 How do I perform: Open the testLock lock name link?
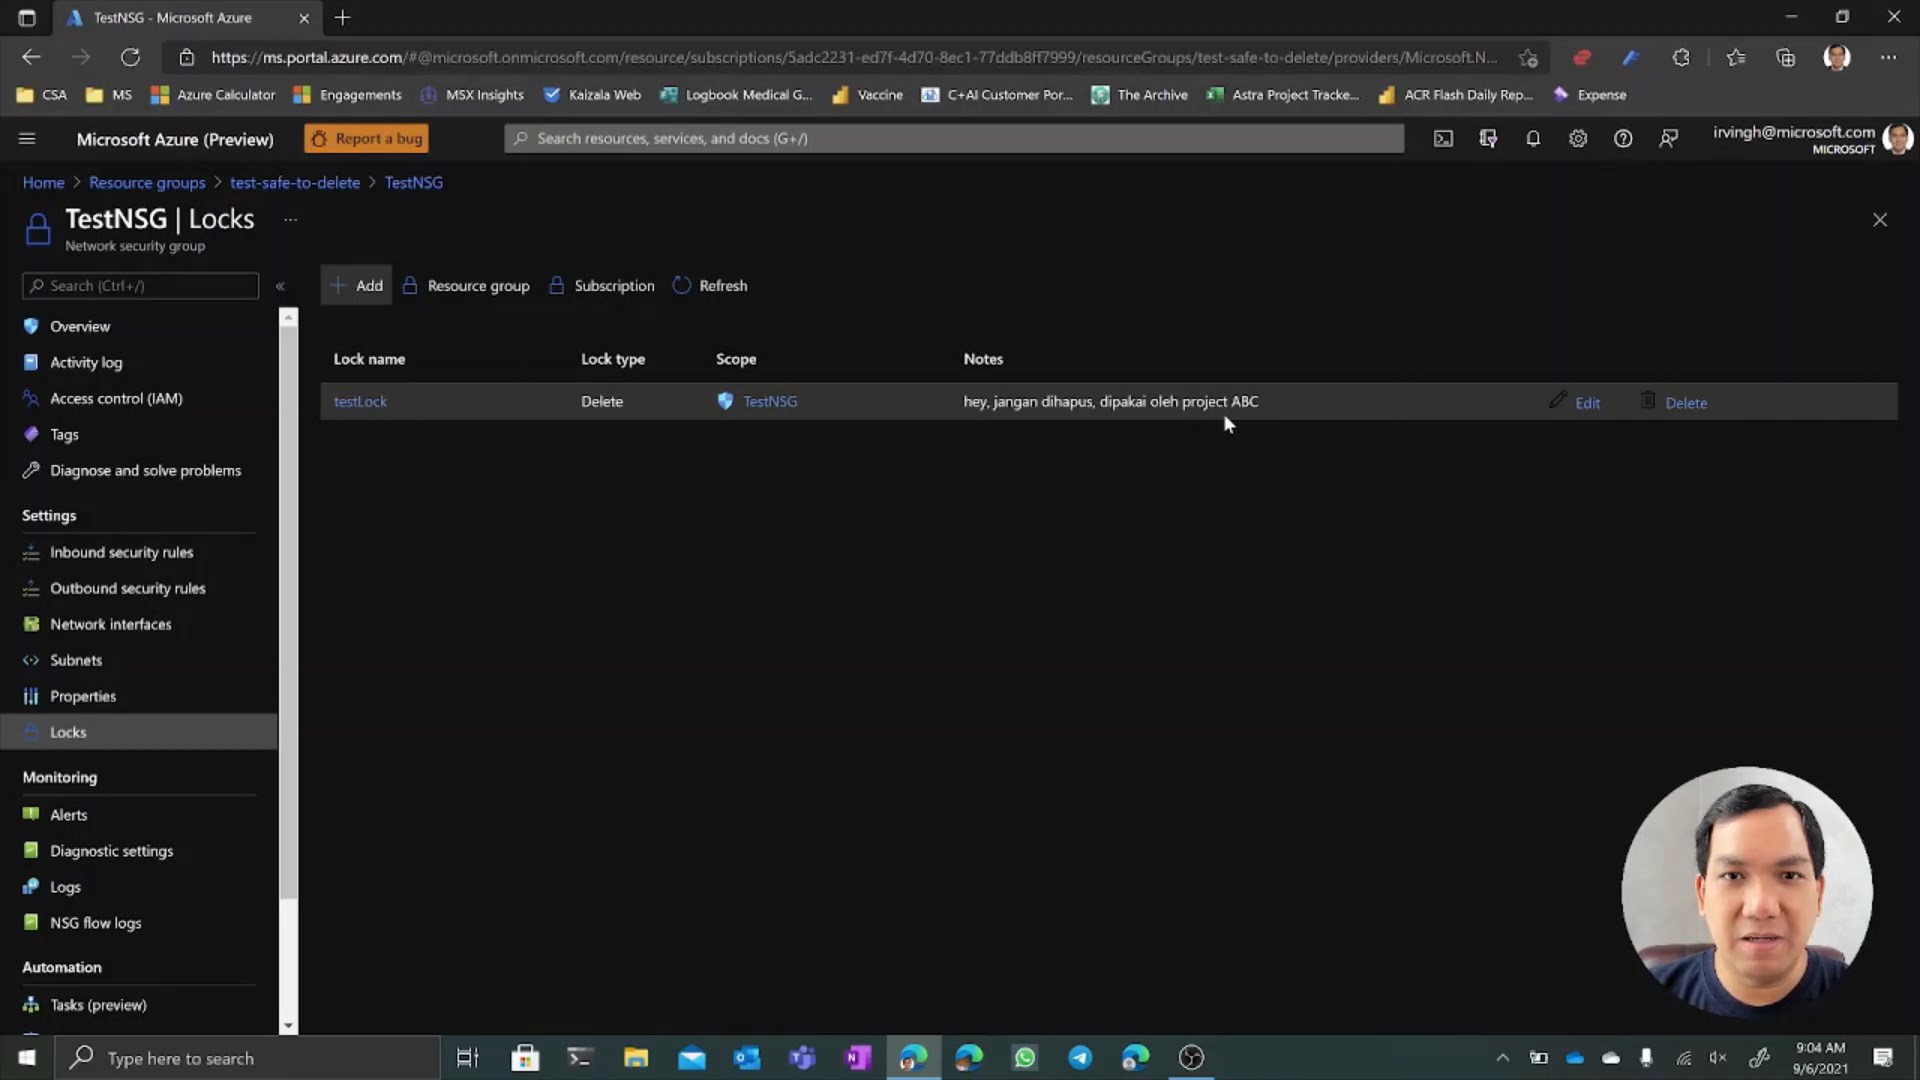[x=360, y=401]
